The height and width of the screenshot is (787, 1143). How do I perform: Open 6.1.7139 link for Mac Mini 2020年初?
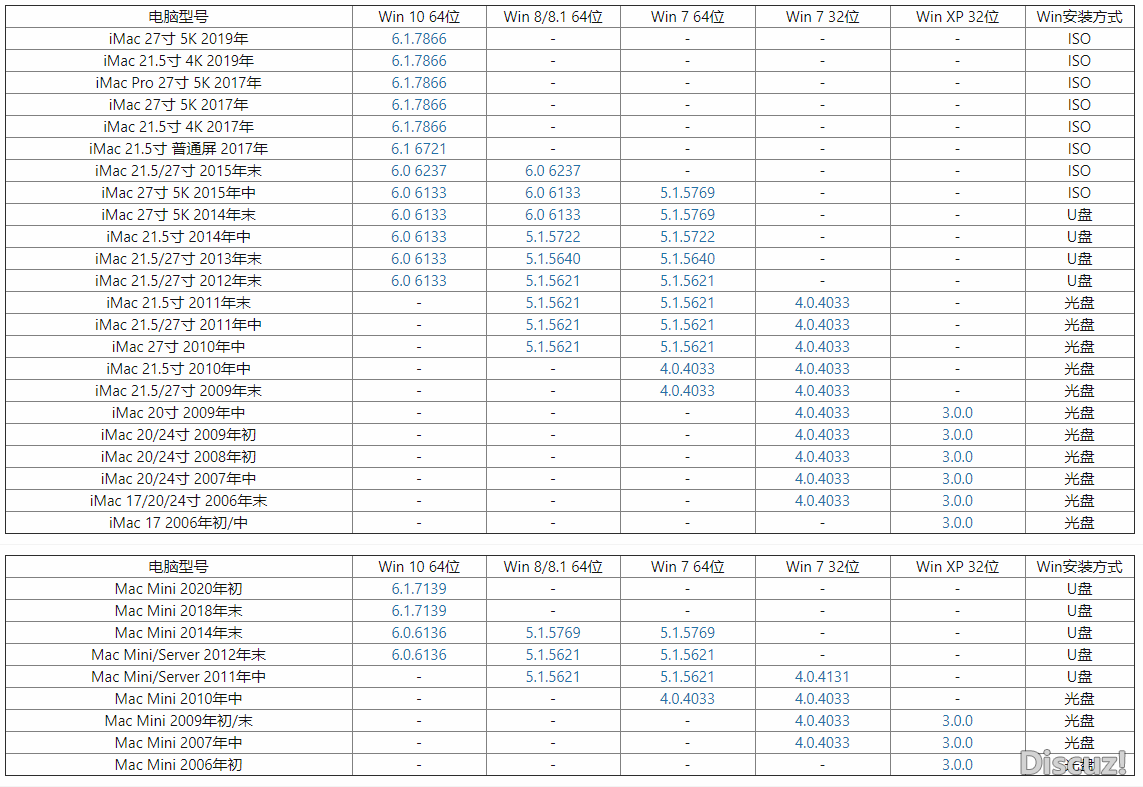(x=419, y=589)
